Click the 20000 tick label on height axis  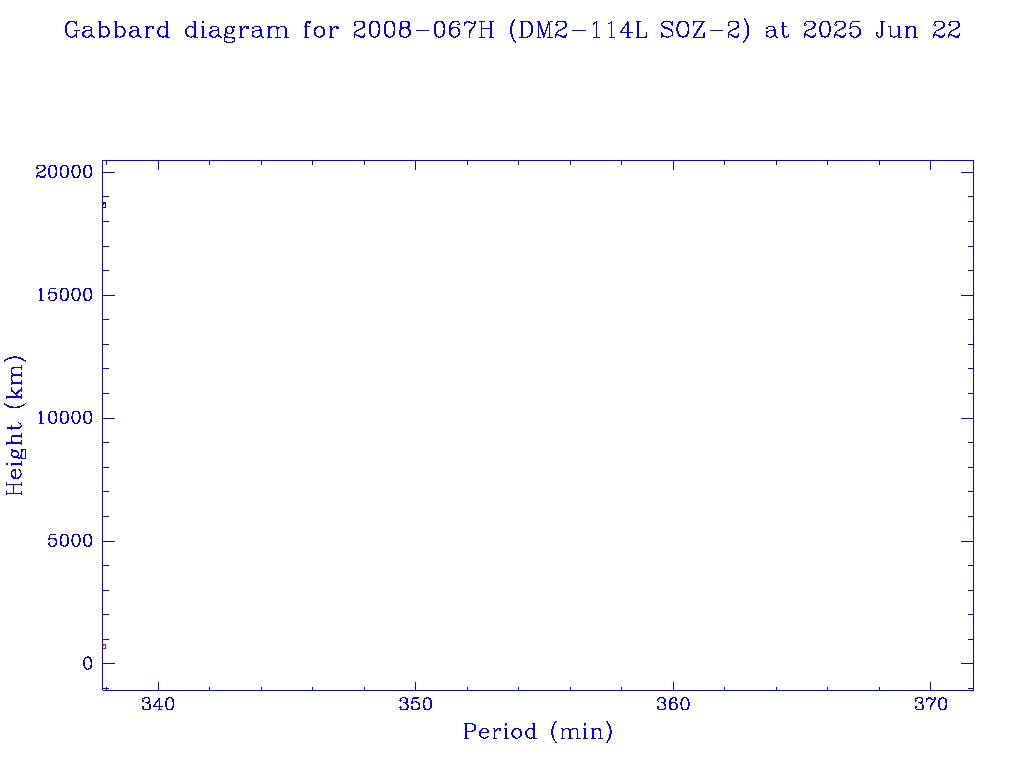click(64, 172)
